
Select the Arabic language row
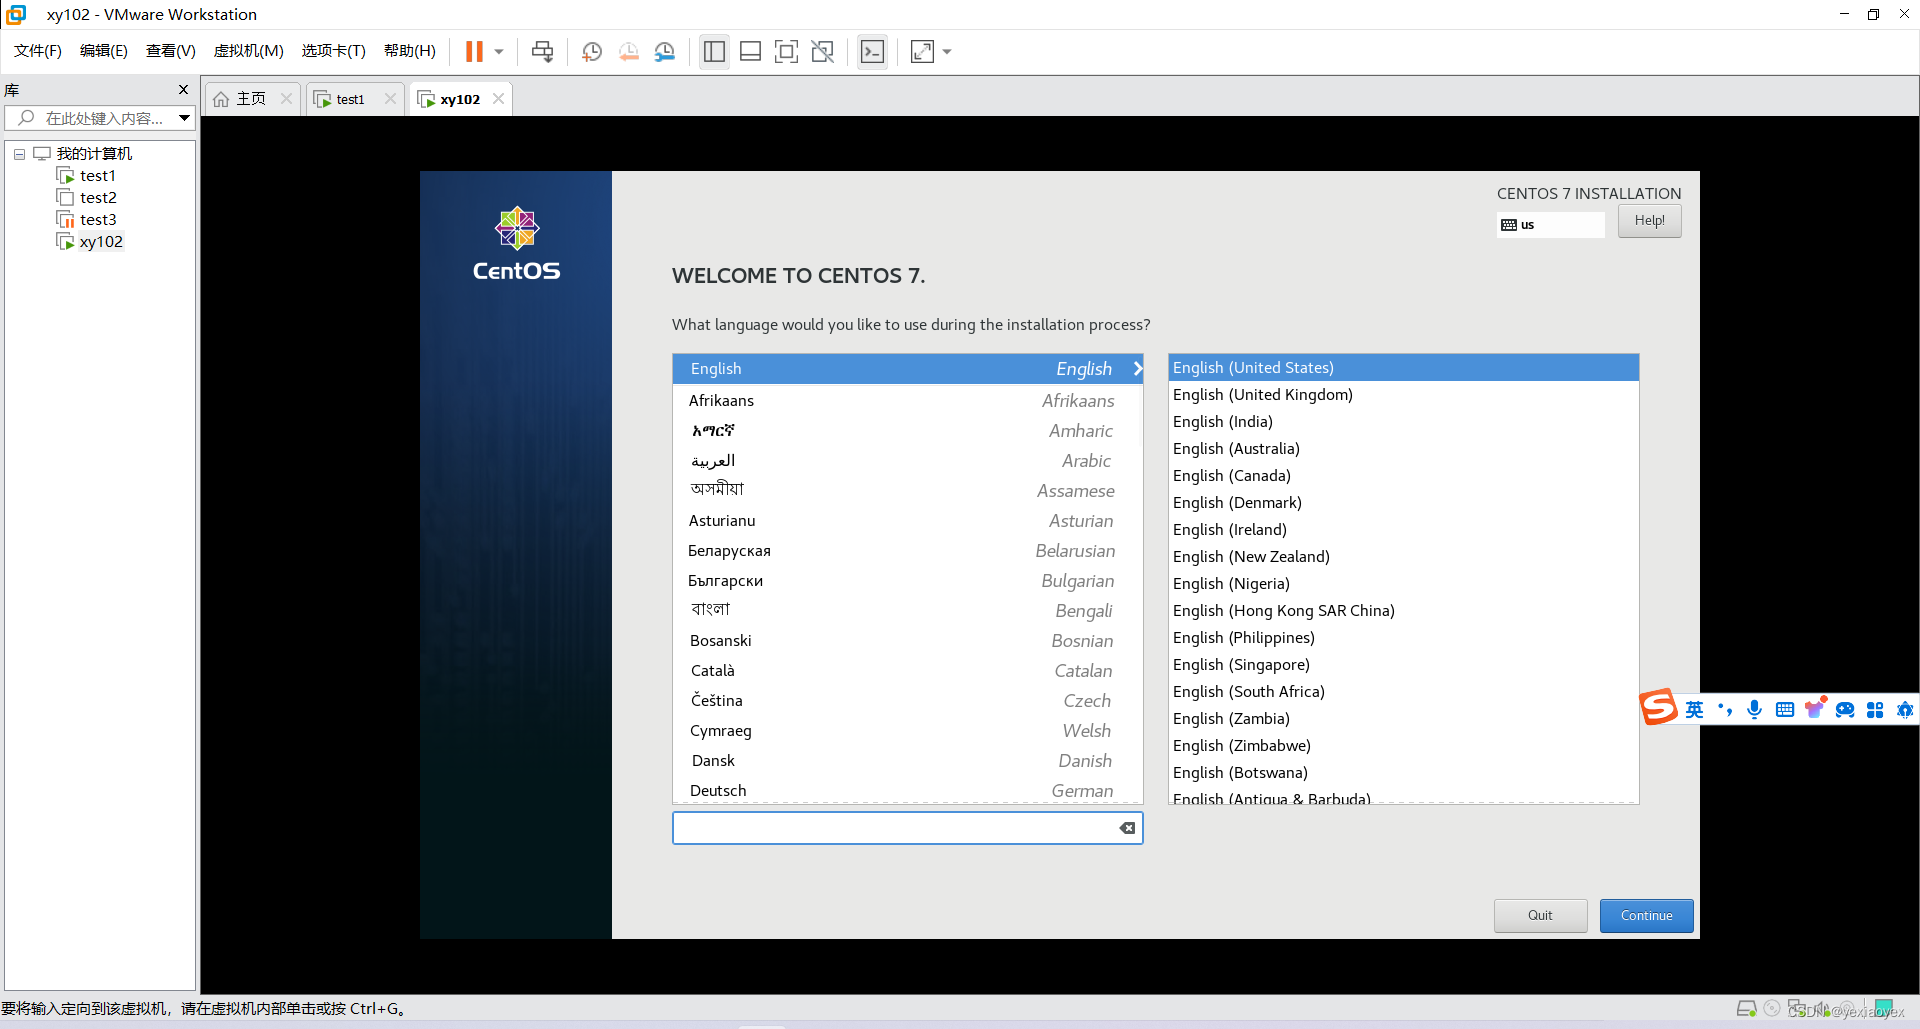click(907, 461)
